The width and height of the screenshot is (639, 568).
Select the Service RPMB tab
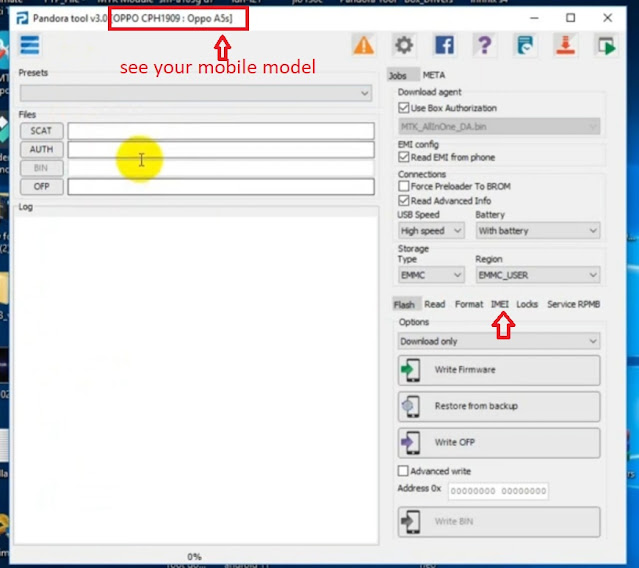click(x=573, y=304)
